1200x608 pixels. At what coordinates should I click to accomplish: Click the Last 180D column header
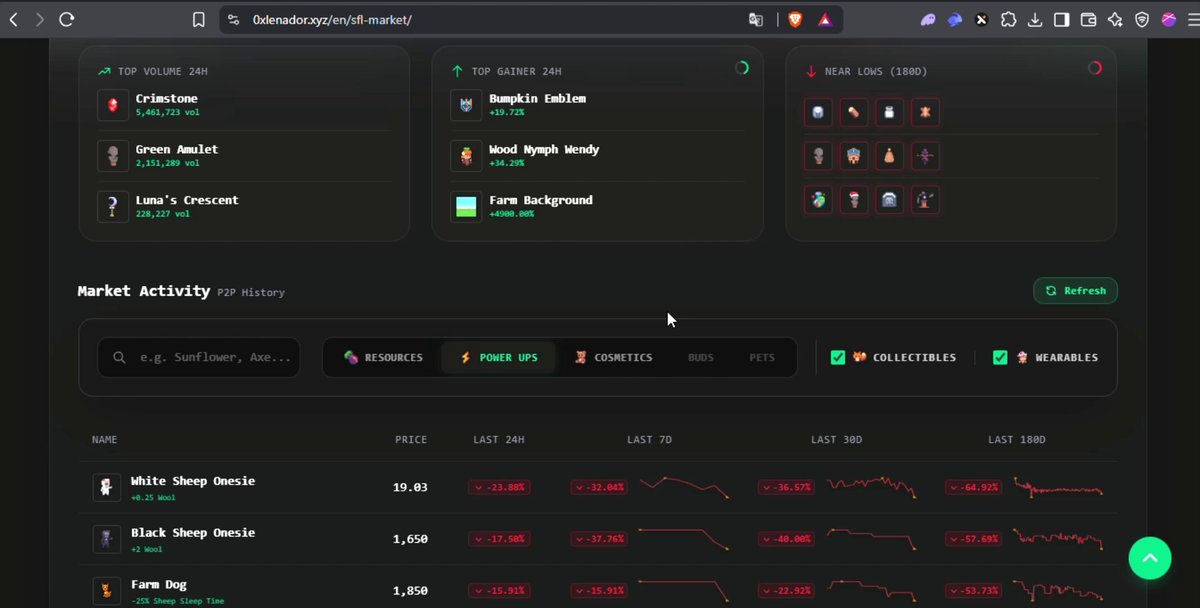pyautogui.click(x=1017, y=440)
